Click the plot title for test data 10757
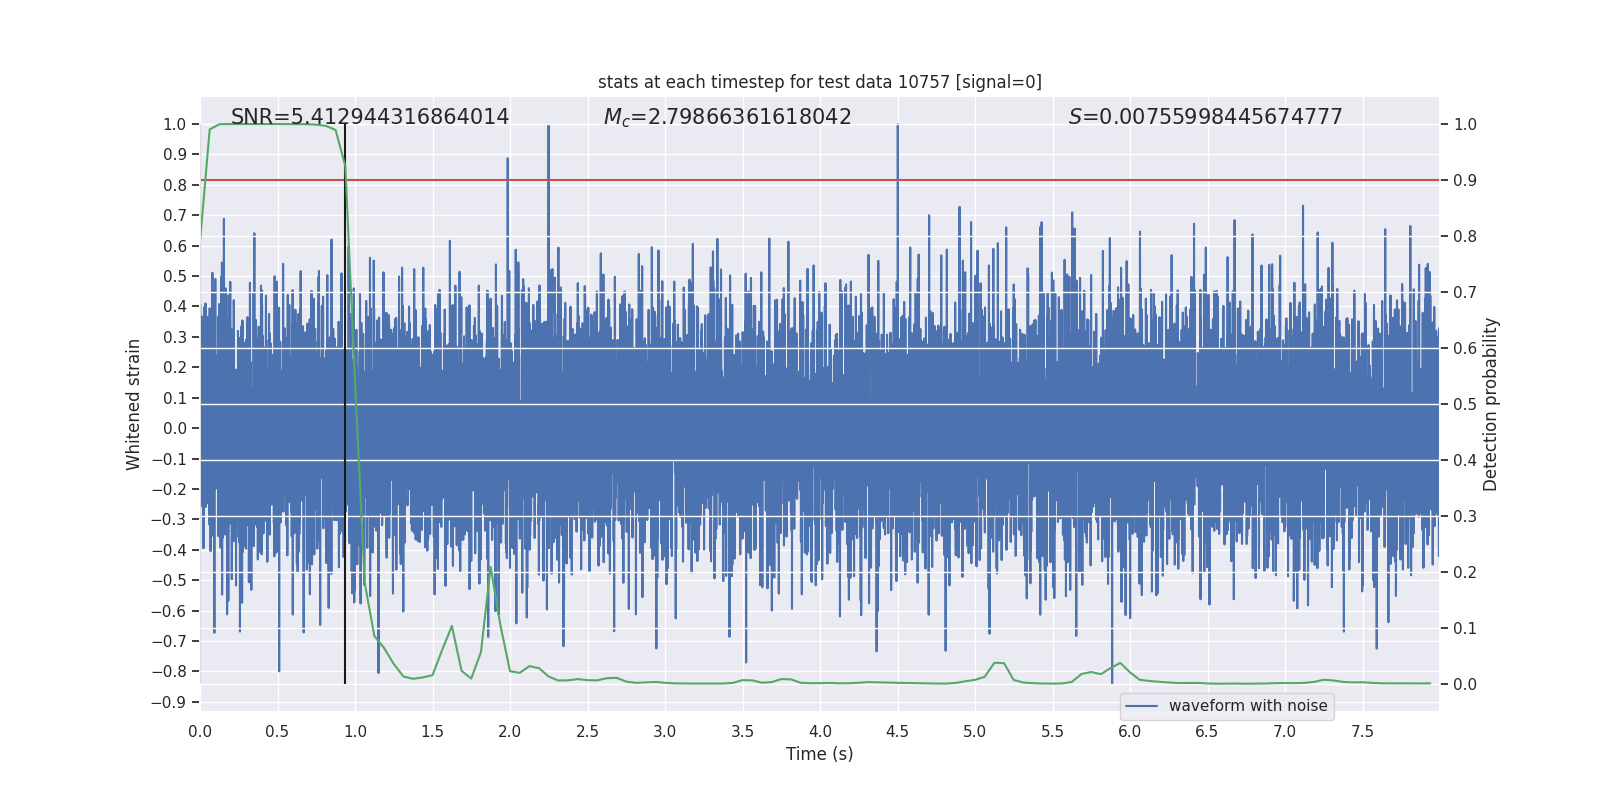The width and height of the screenshot is (1600, 800). [819, 82]
